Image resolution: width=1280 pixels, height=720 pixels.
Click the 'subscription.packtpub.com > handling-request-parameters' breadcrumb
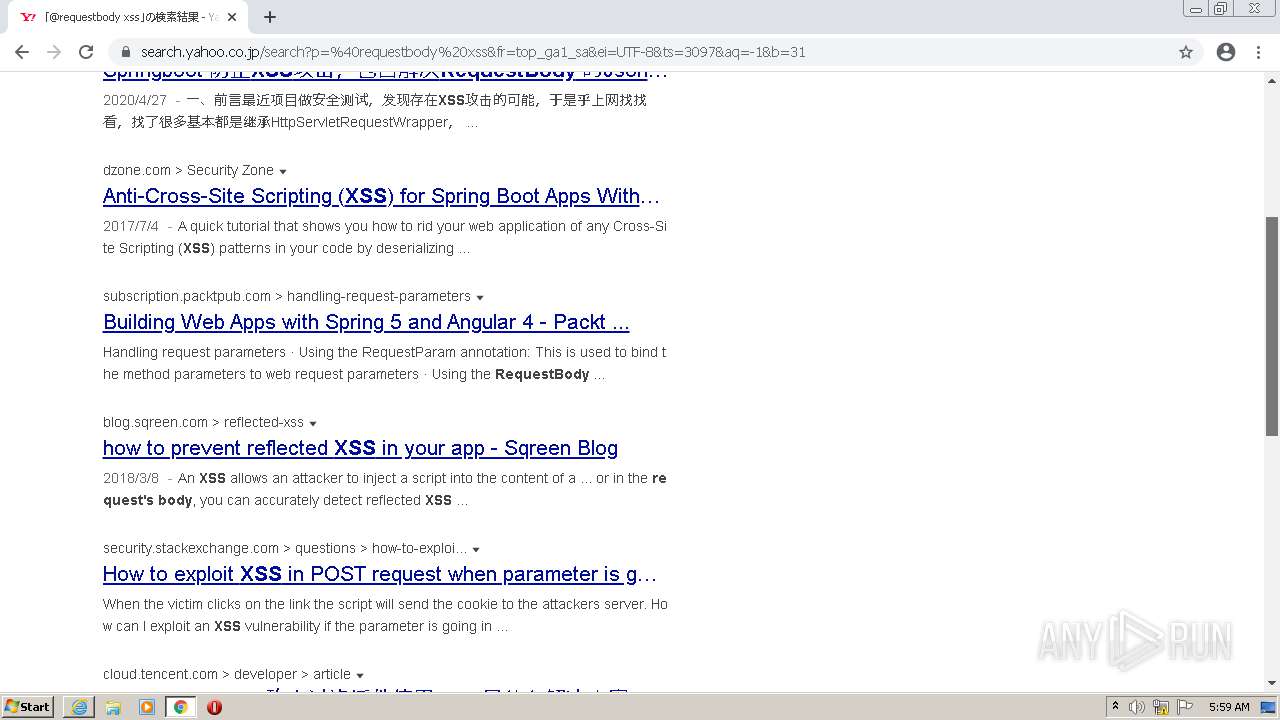pos(287,296)
